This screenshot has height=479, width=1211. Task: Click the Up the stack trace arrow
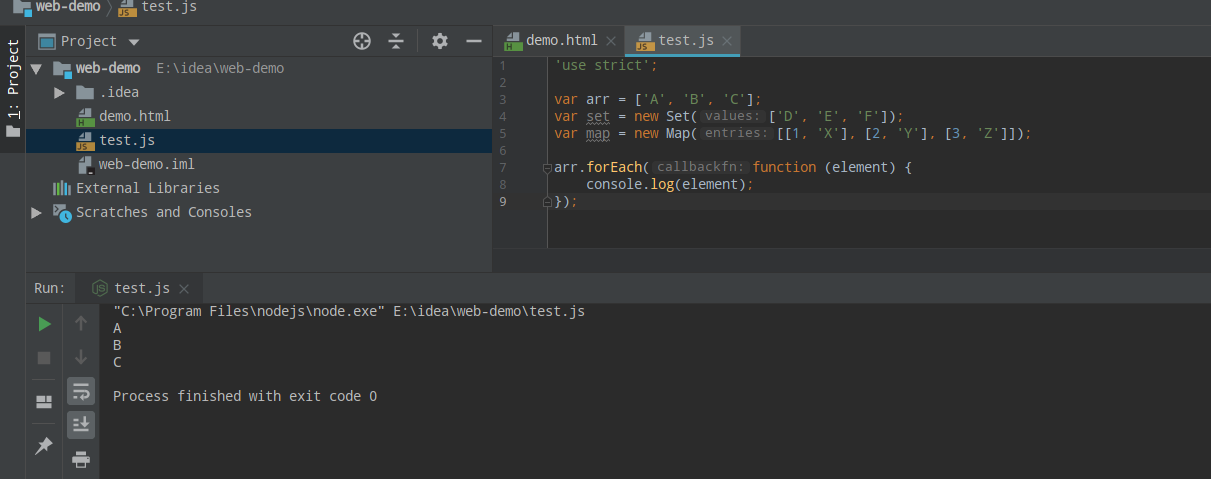(81, 324)
